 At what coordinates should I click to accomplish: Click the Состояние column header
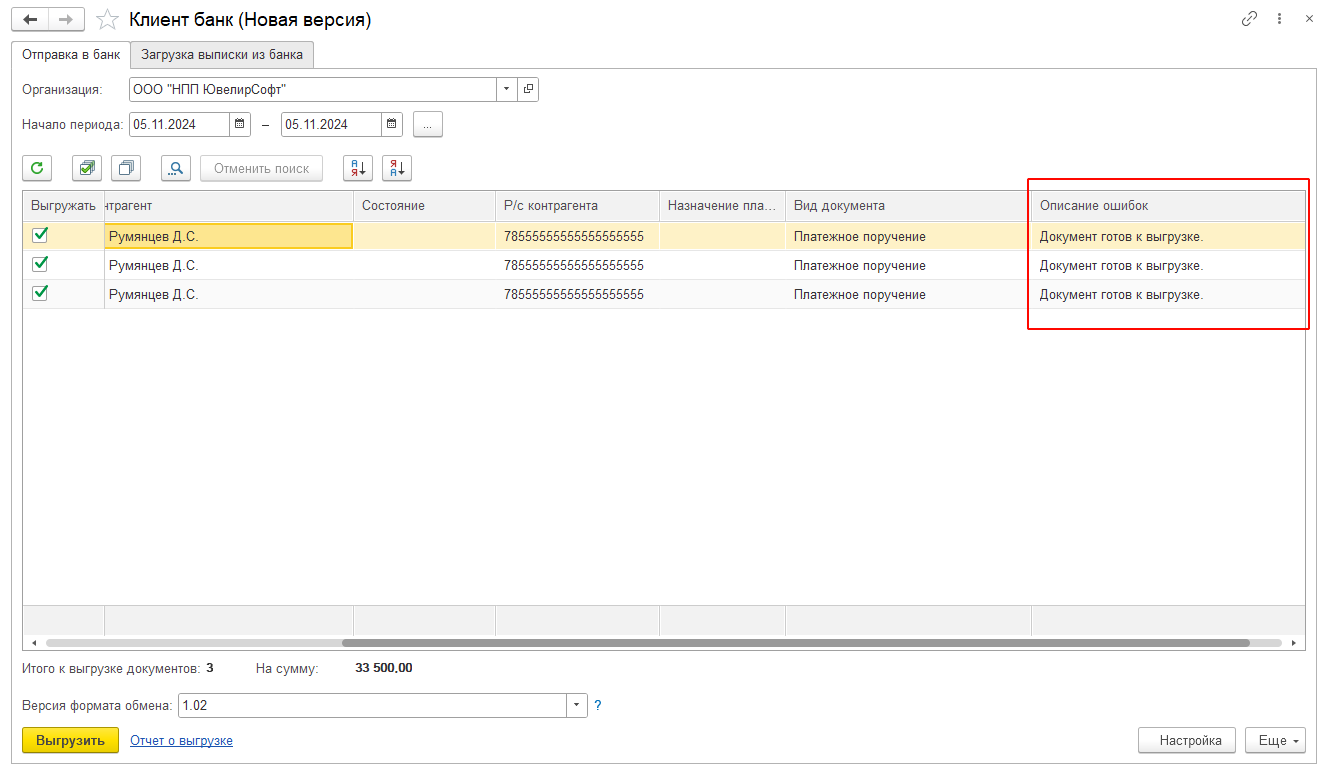[x=424, y=206]
